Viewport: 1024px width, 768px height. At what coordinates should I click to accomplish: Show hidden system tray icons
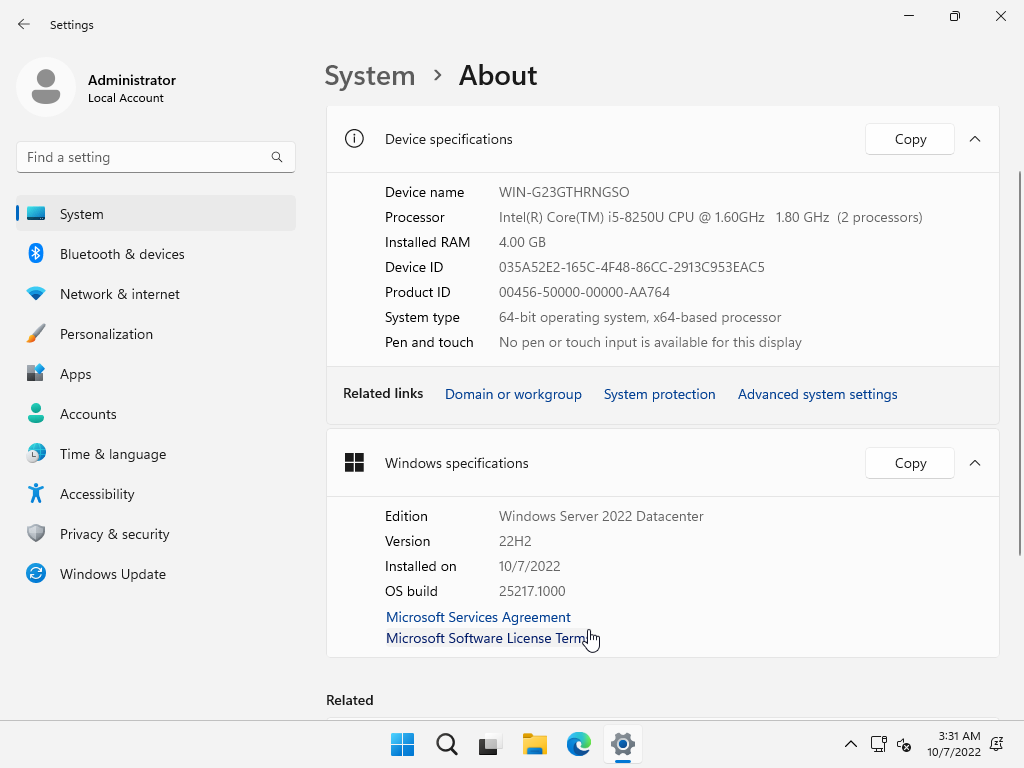pos(850,744)
